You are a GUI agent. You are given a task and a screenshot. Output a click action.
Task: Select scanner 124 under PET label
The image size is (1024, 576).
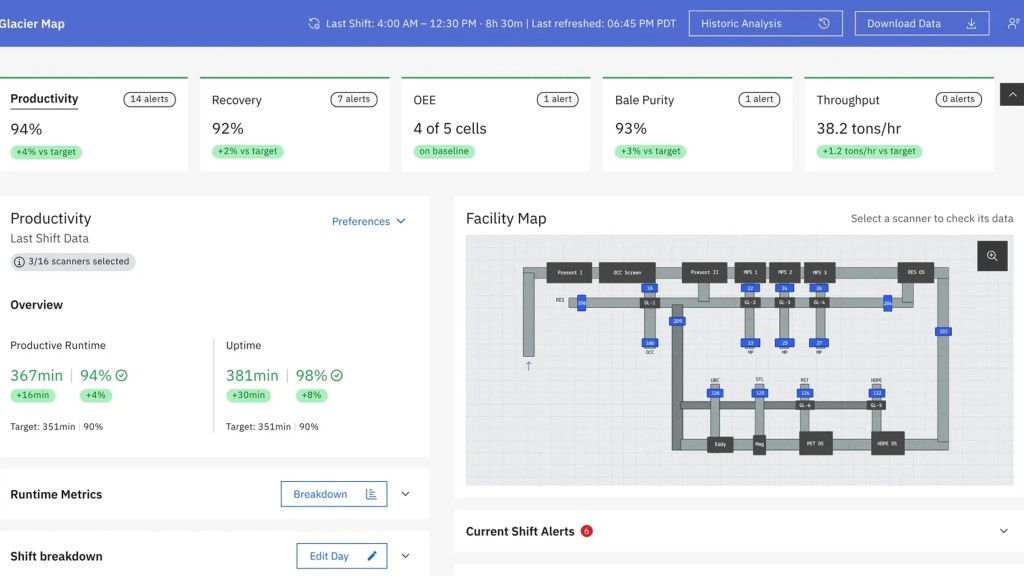(805, 393)
